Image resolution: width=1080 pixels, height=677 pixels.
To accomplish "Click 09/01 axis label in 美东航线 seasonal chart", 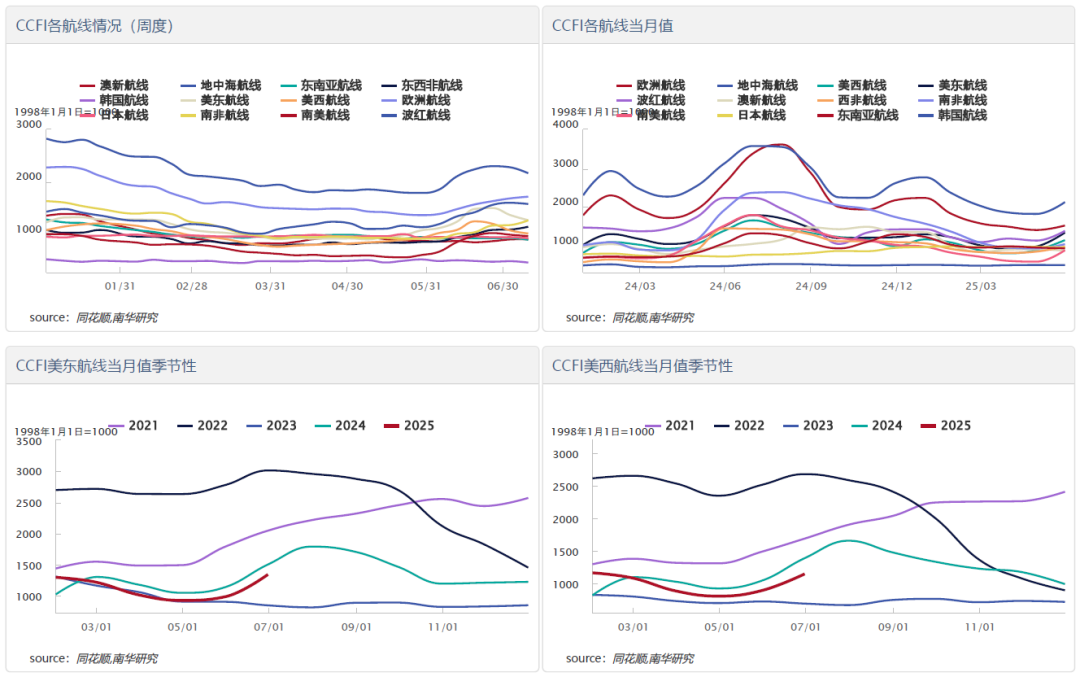I will coord(356,627).
